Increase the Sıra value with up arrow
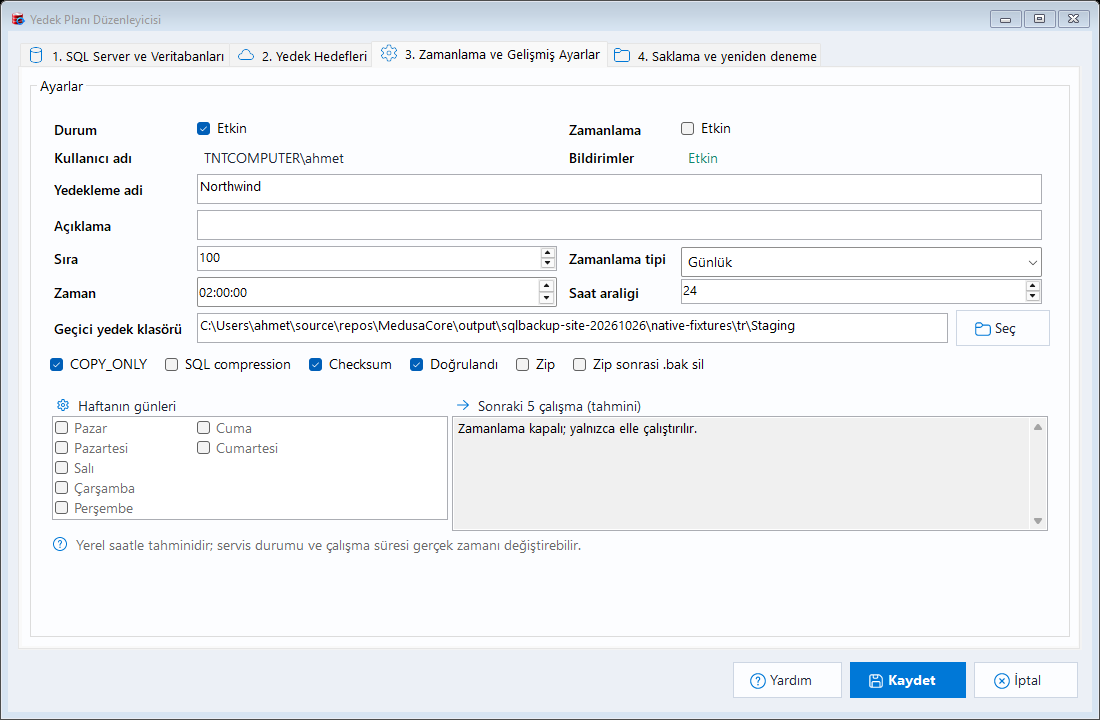This screenshot has width=1100, height=720. 548,253
